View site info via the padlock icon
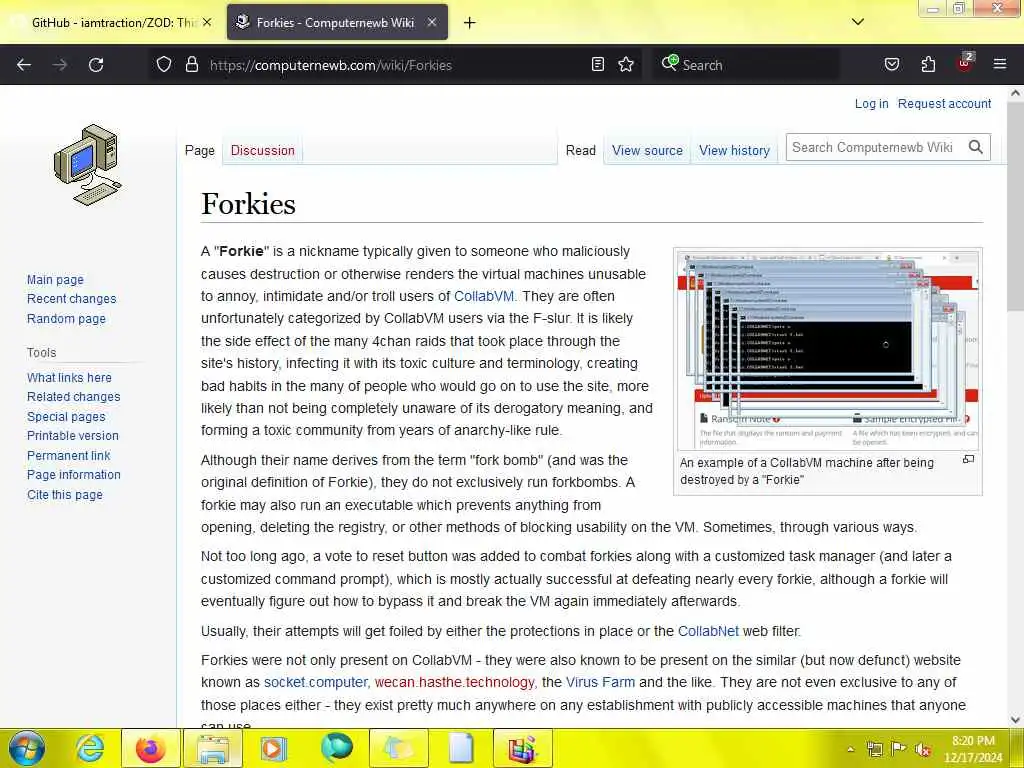This screenshot has width=1024, height=768. (191, 65)
